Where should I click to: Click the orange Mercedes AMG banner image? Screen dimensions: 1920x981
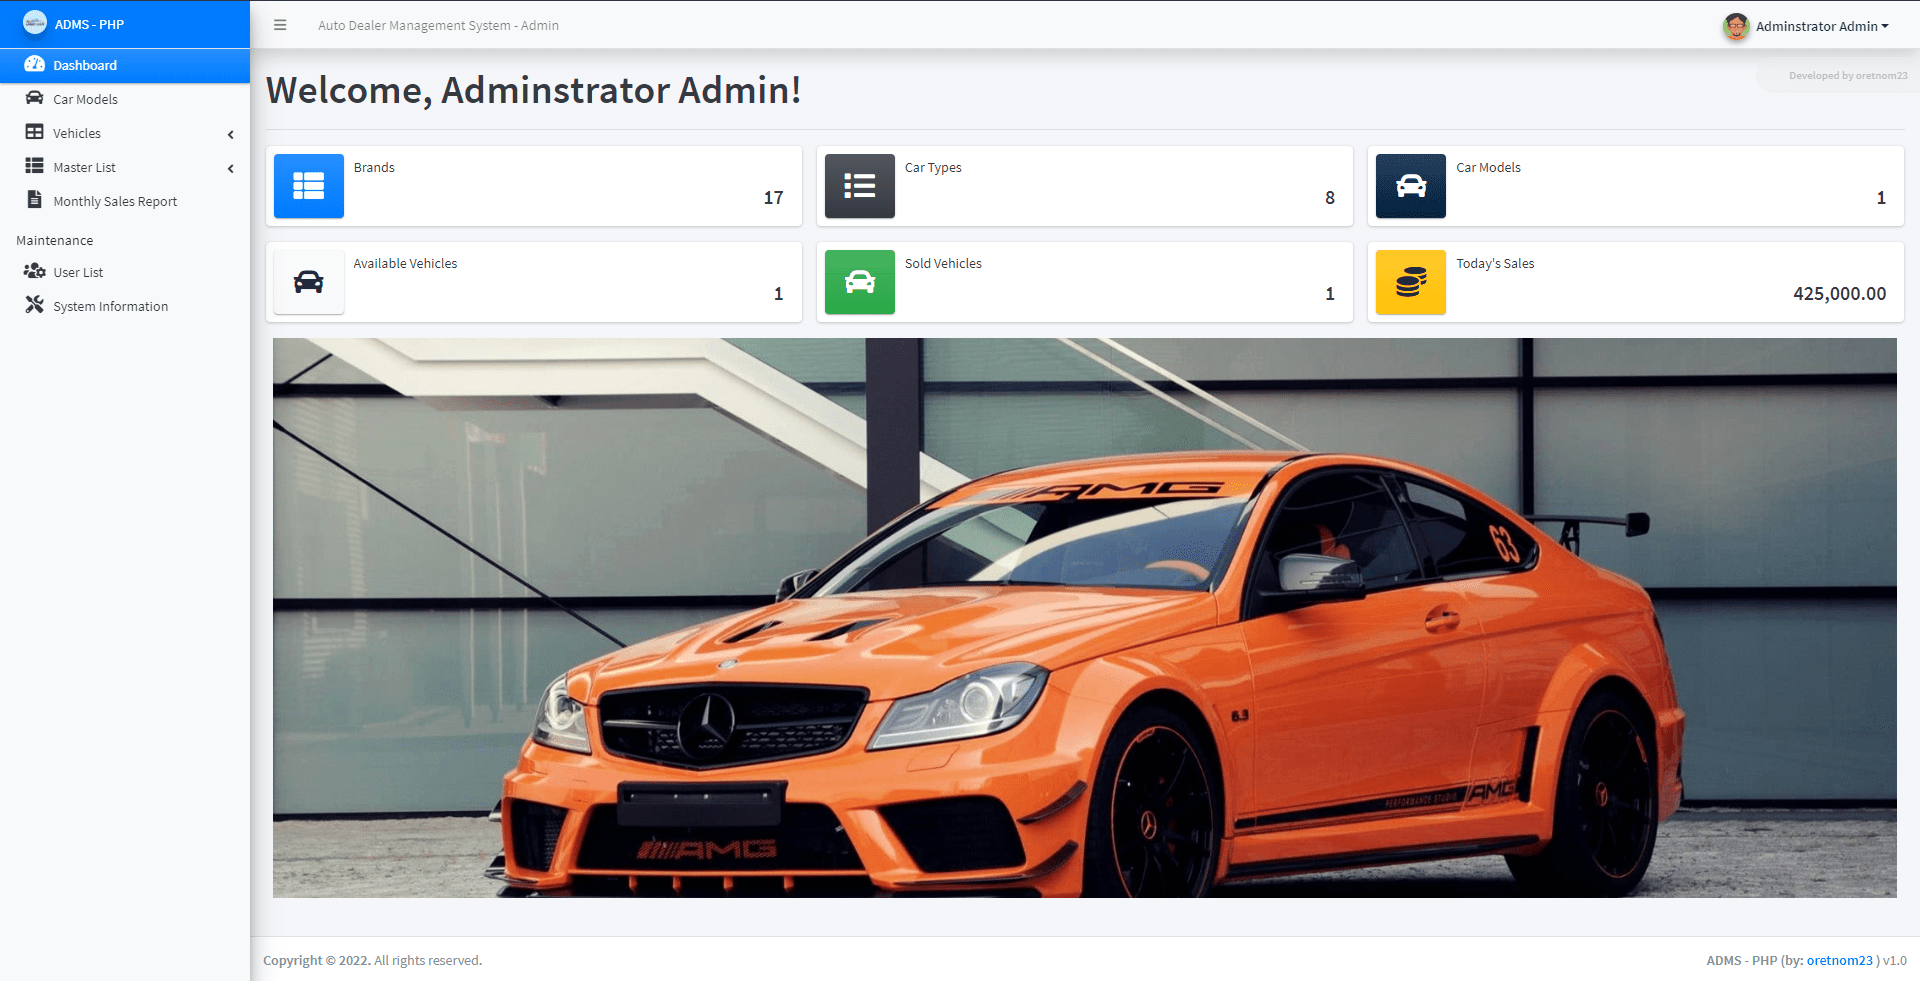pos(1084,617)
